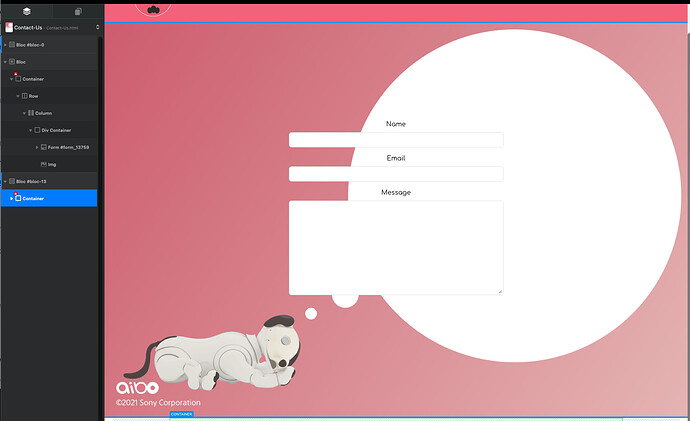Open the Contact-Us page selector dropdown
This screenshot has height=421, width=690.
98,27
